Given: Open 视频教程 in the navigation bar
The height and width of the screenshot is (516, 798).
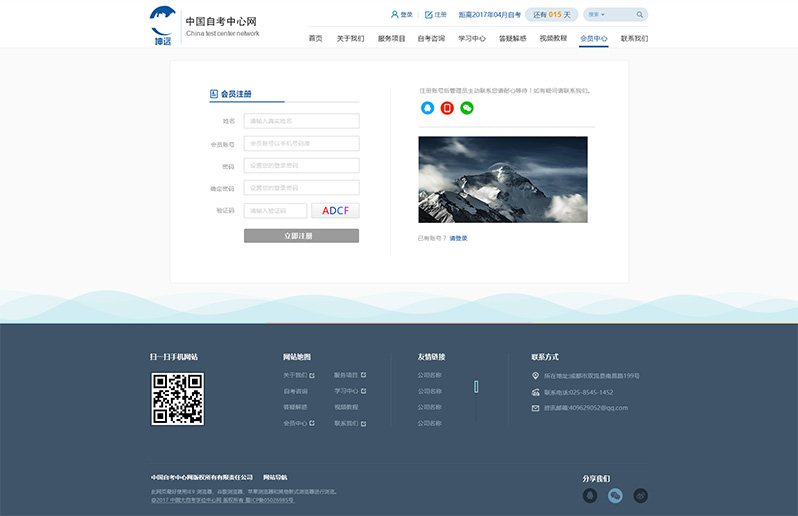Looking at the screenshot, I should [x=553, y=38].
